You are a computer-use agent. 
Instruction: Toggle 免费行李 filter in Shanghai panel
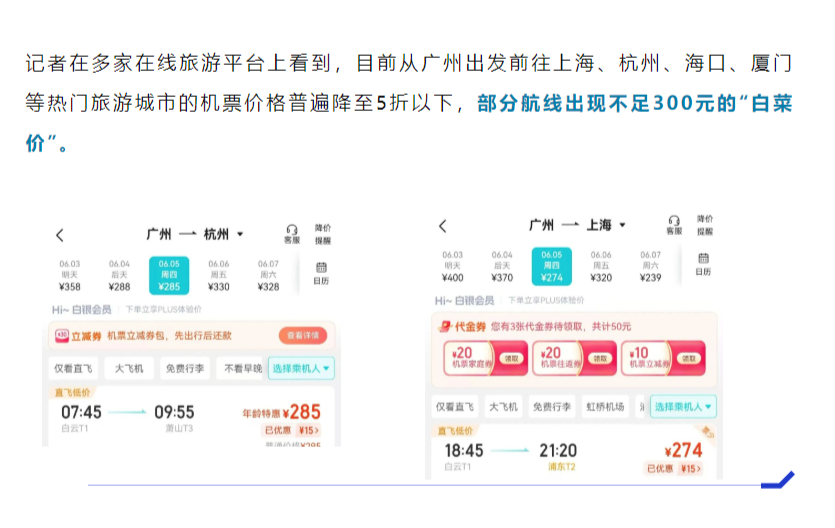[x=551, y=407]
